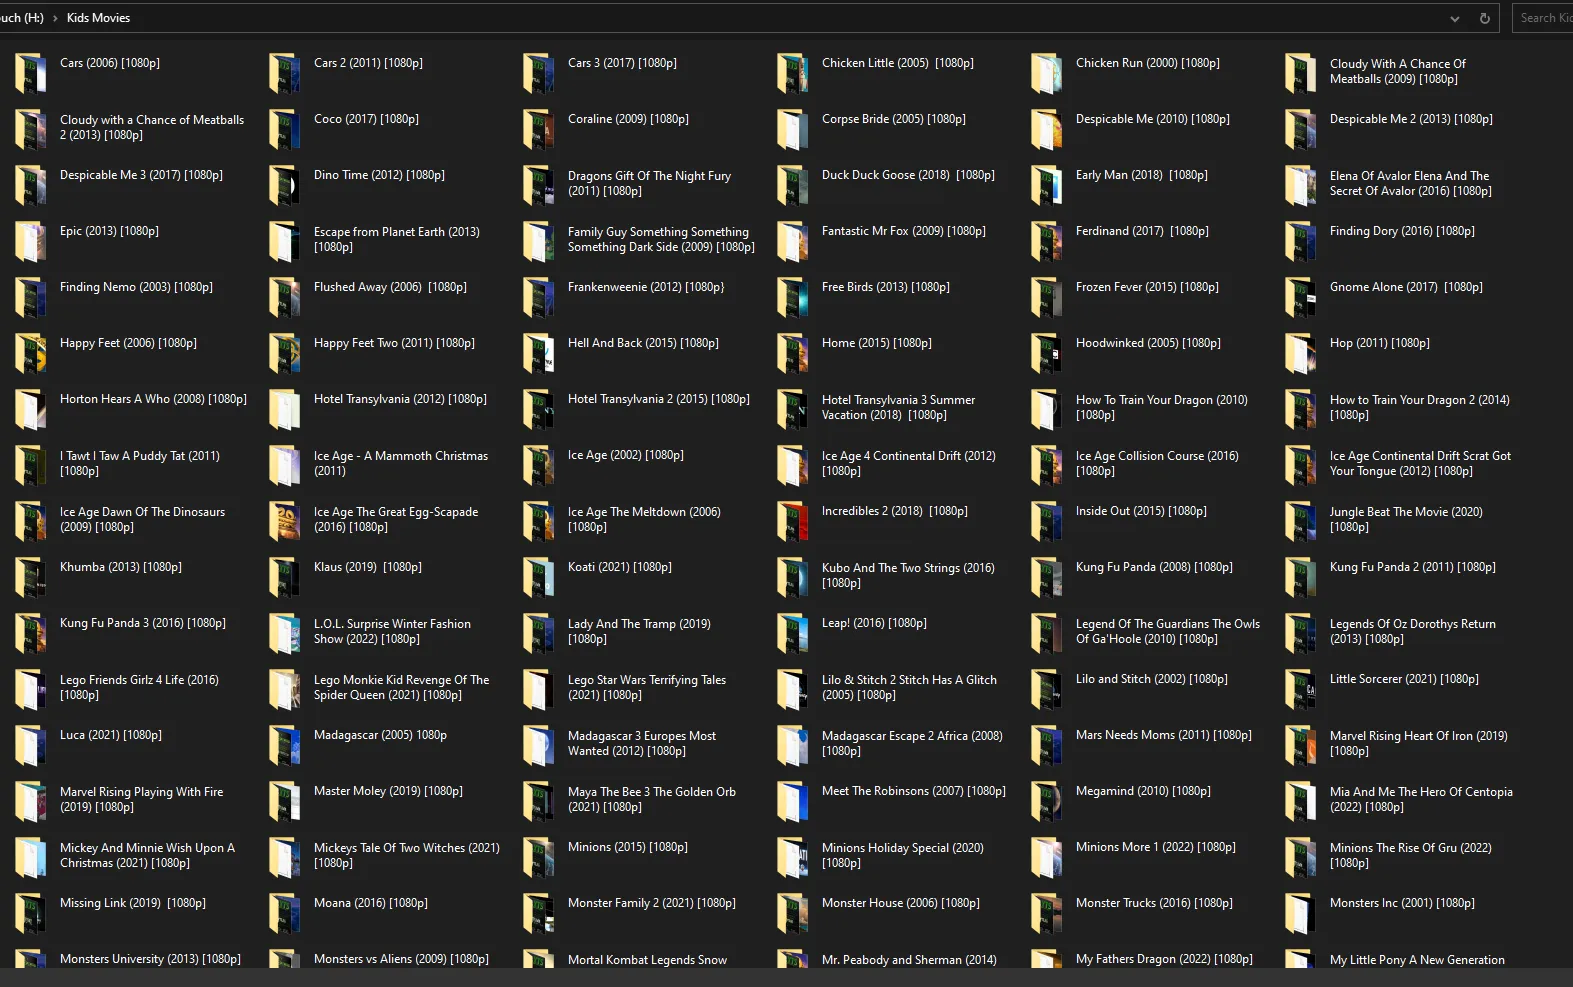Screen dimensions: 1573x987
Task: Click the Hotel Transylvania (2012) folder icon
Action: pyautogui.click(x=285, y=409)
